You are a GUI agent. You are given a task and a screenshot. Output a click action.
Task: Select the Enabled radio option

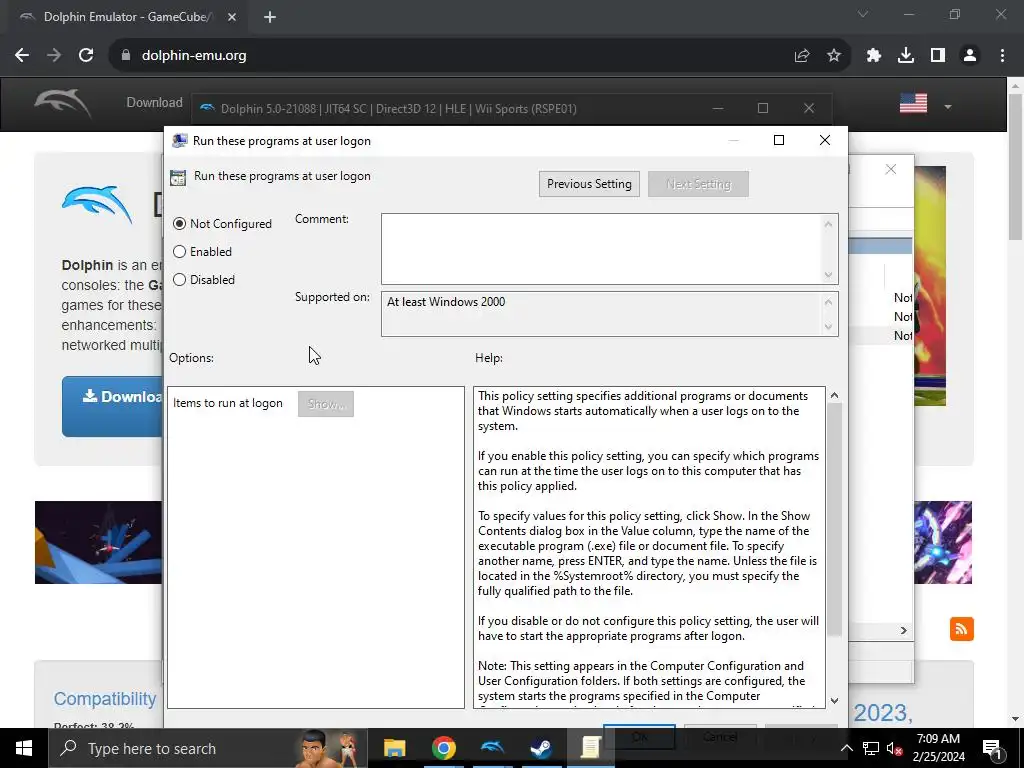click(x=202, y=252)
